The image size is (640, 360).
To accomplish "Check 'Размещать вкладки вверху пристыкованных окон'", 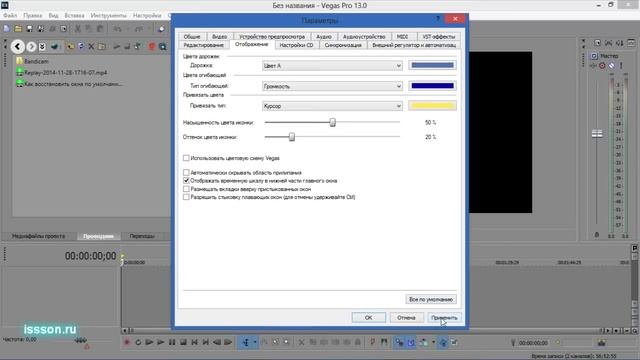I will [186, 189].
